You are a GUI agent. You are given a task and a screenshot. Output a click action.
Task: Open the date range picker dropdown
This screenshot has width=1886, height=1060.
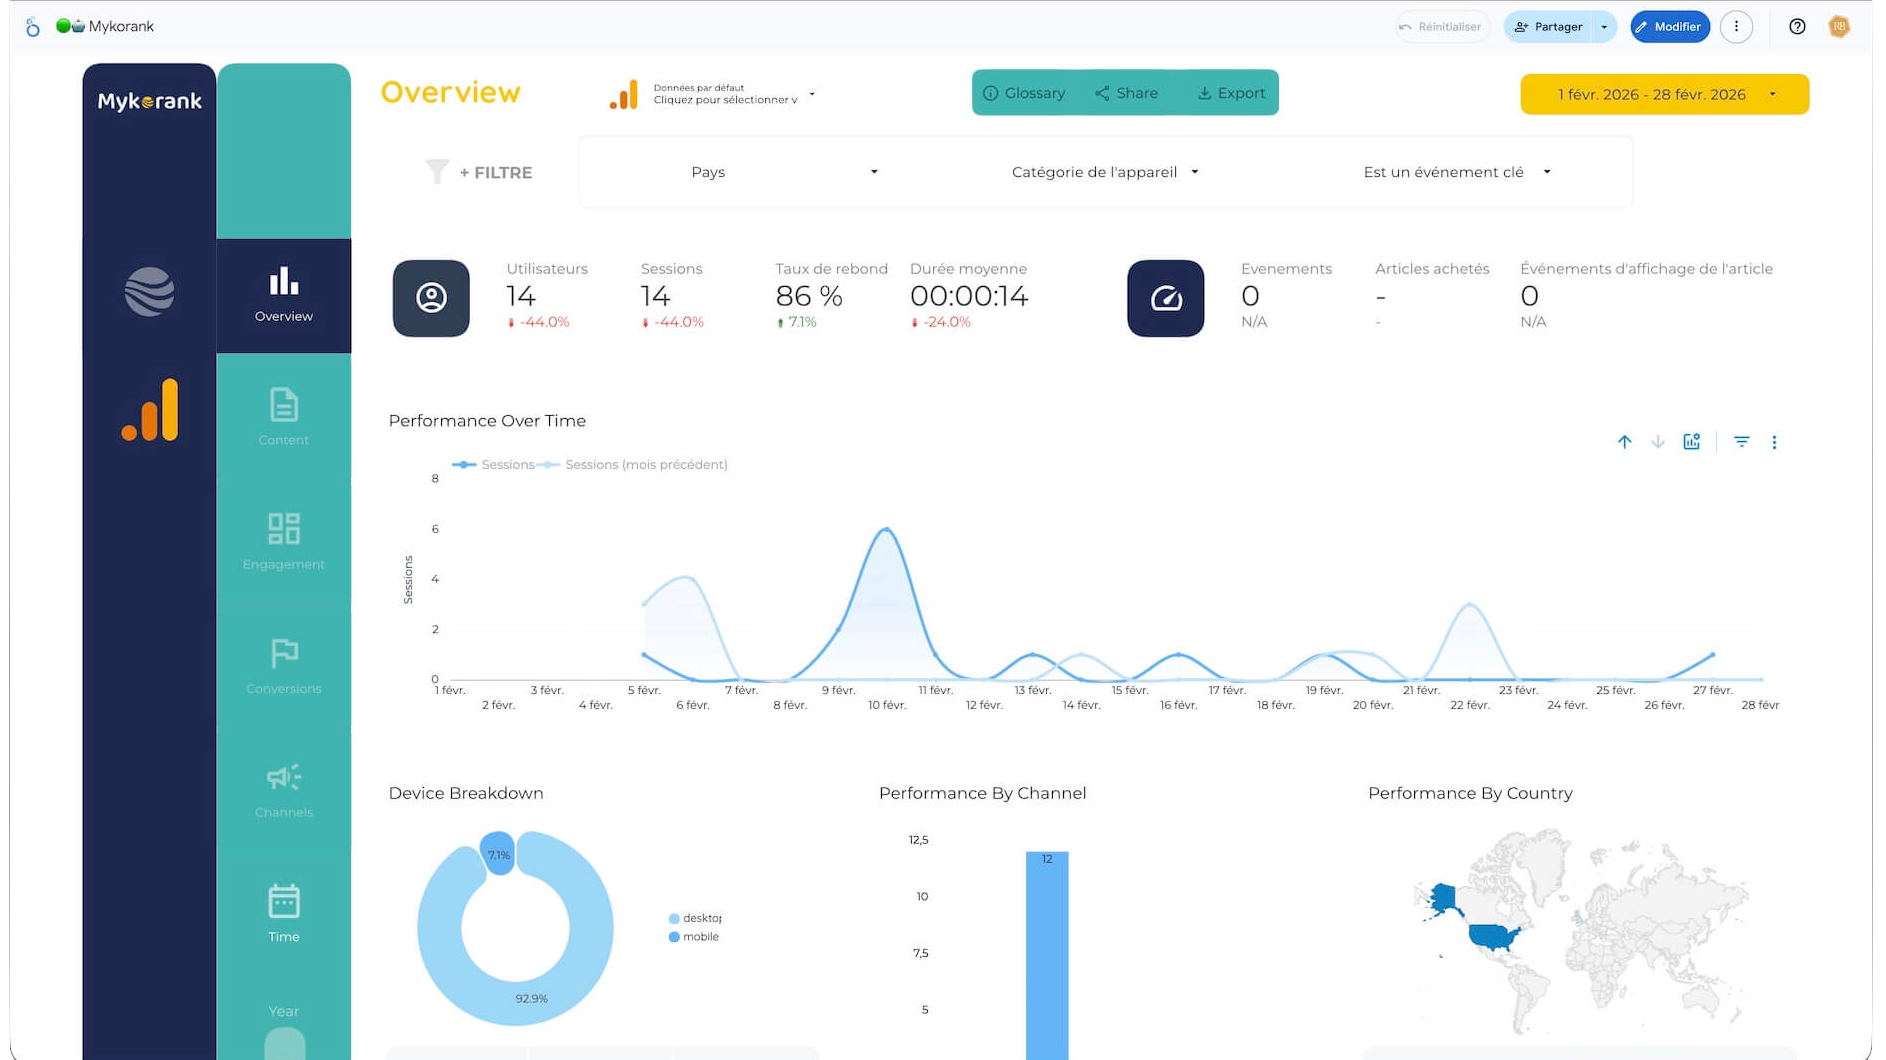click(1663, 93)
